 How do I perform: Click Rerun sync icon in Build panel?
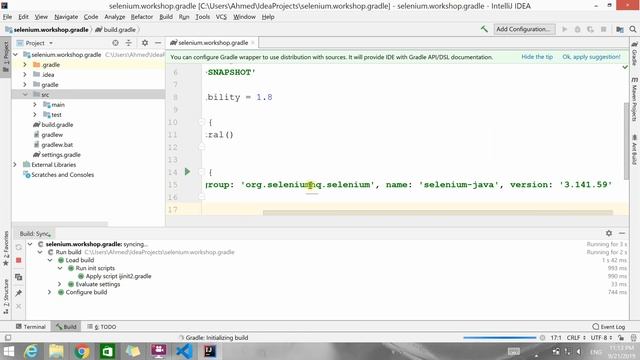pyautogui.click(x=18, y=247)
